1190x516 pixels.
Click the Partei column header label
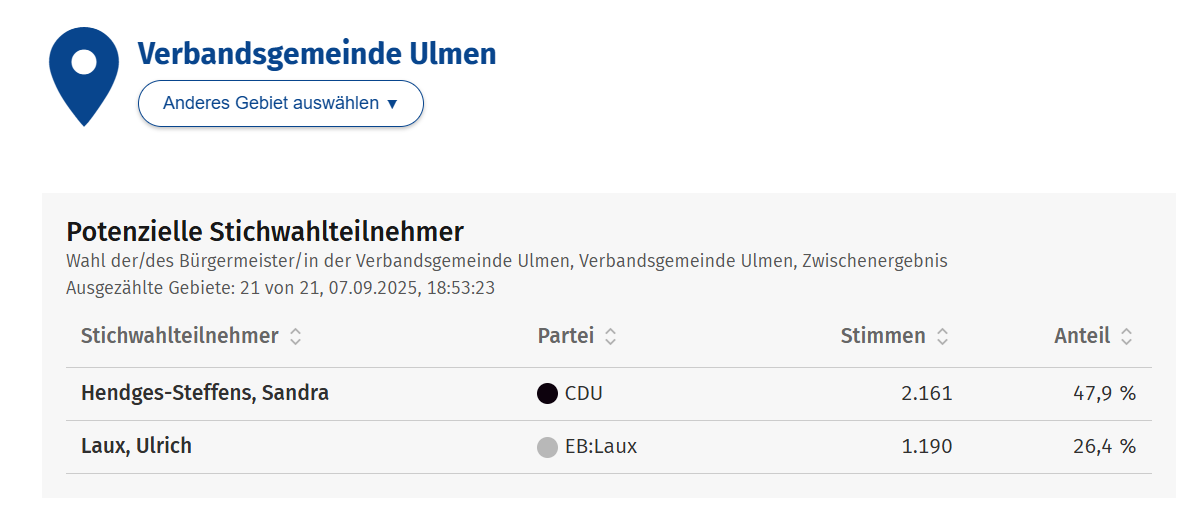click(565, 336)
